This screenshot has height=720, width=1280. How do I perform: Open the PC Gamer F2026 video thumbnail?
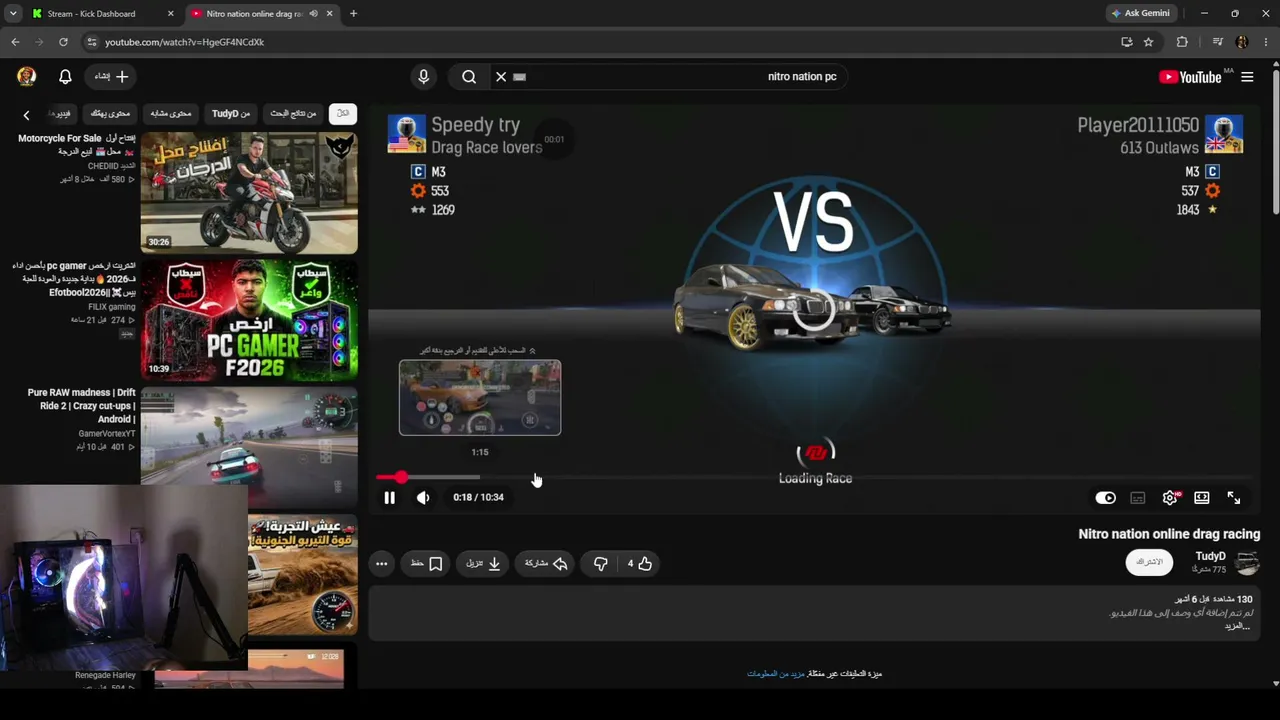tap(249, 320)
